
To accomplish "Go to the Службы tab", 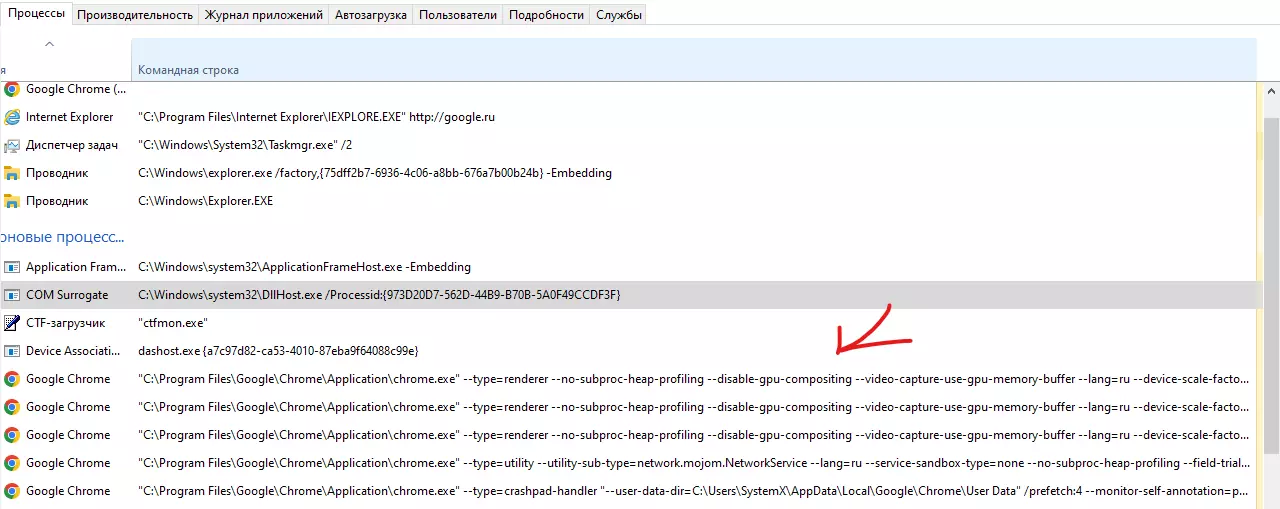I will (619, 15).
